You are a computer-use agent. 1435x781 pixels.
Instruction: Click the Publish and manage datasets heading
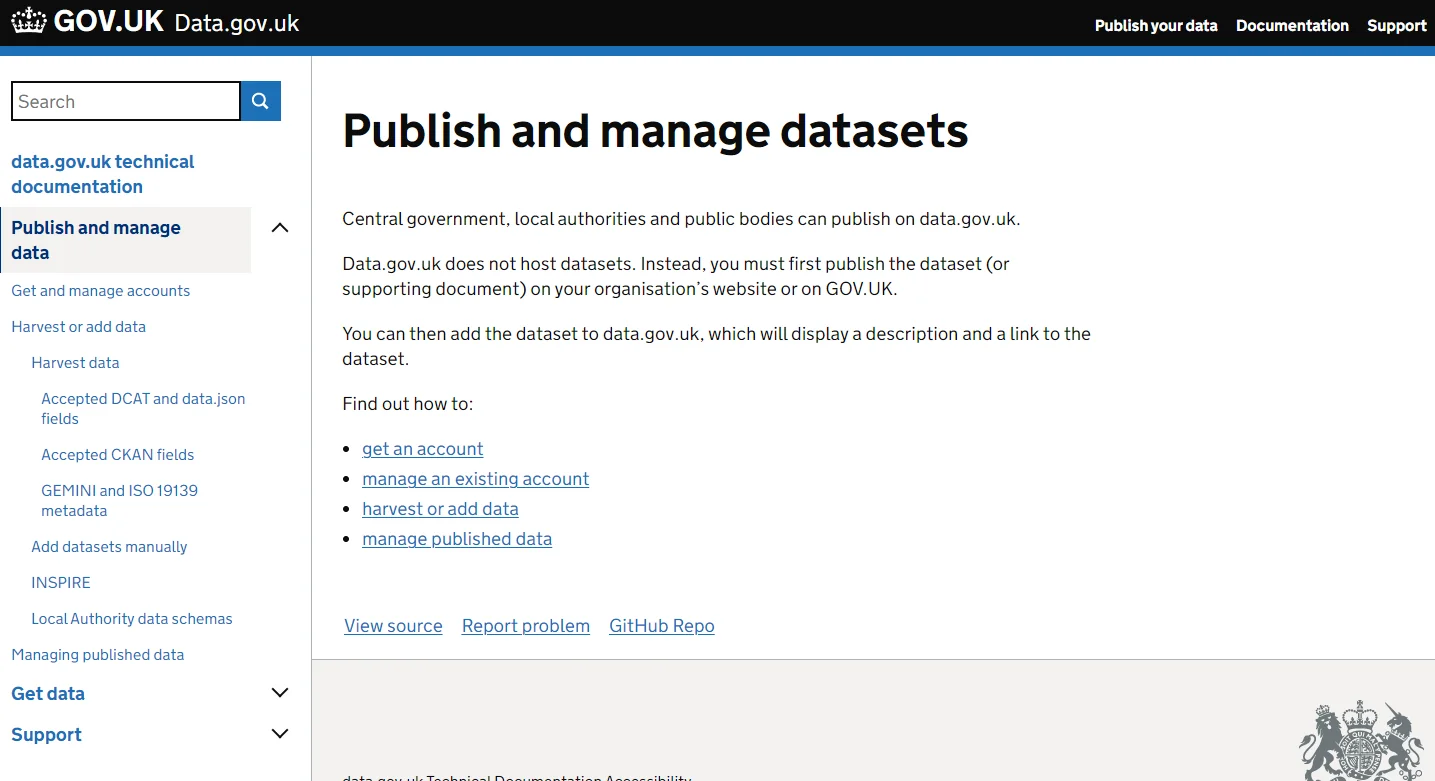tap(655, 132)
